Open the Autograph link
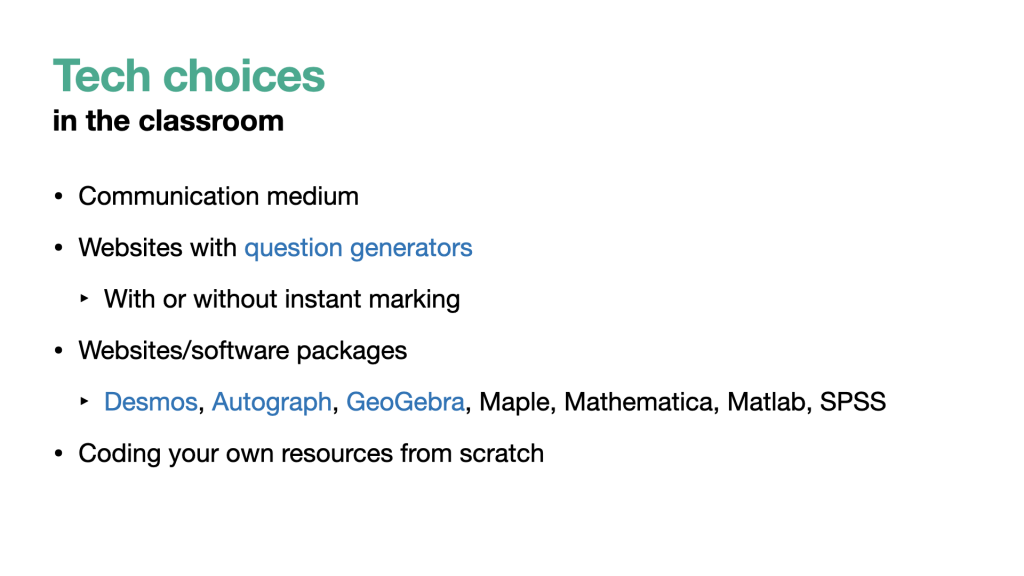This screenshot has width=1024, height=576. point(271,402)
